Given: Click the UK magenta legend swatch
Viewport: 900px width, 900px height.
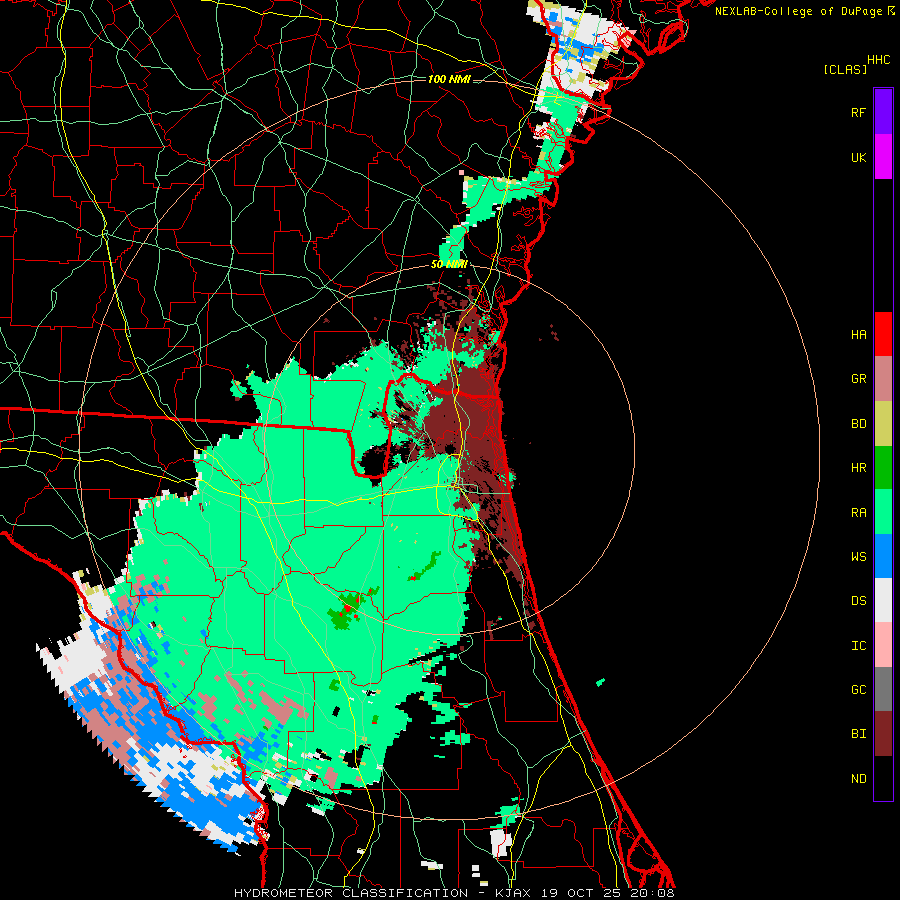Looking at the screenshot, I should point(883,157).
